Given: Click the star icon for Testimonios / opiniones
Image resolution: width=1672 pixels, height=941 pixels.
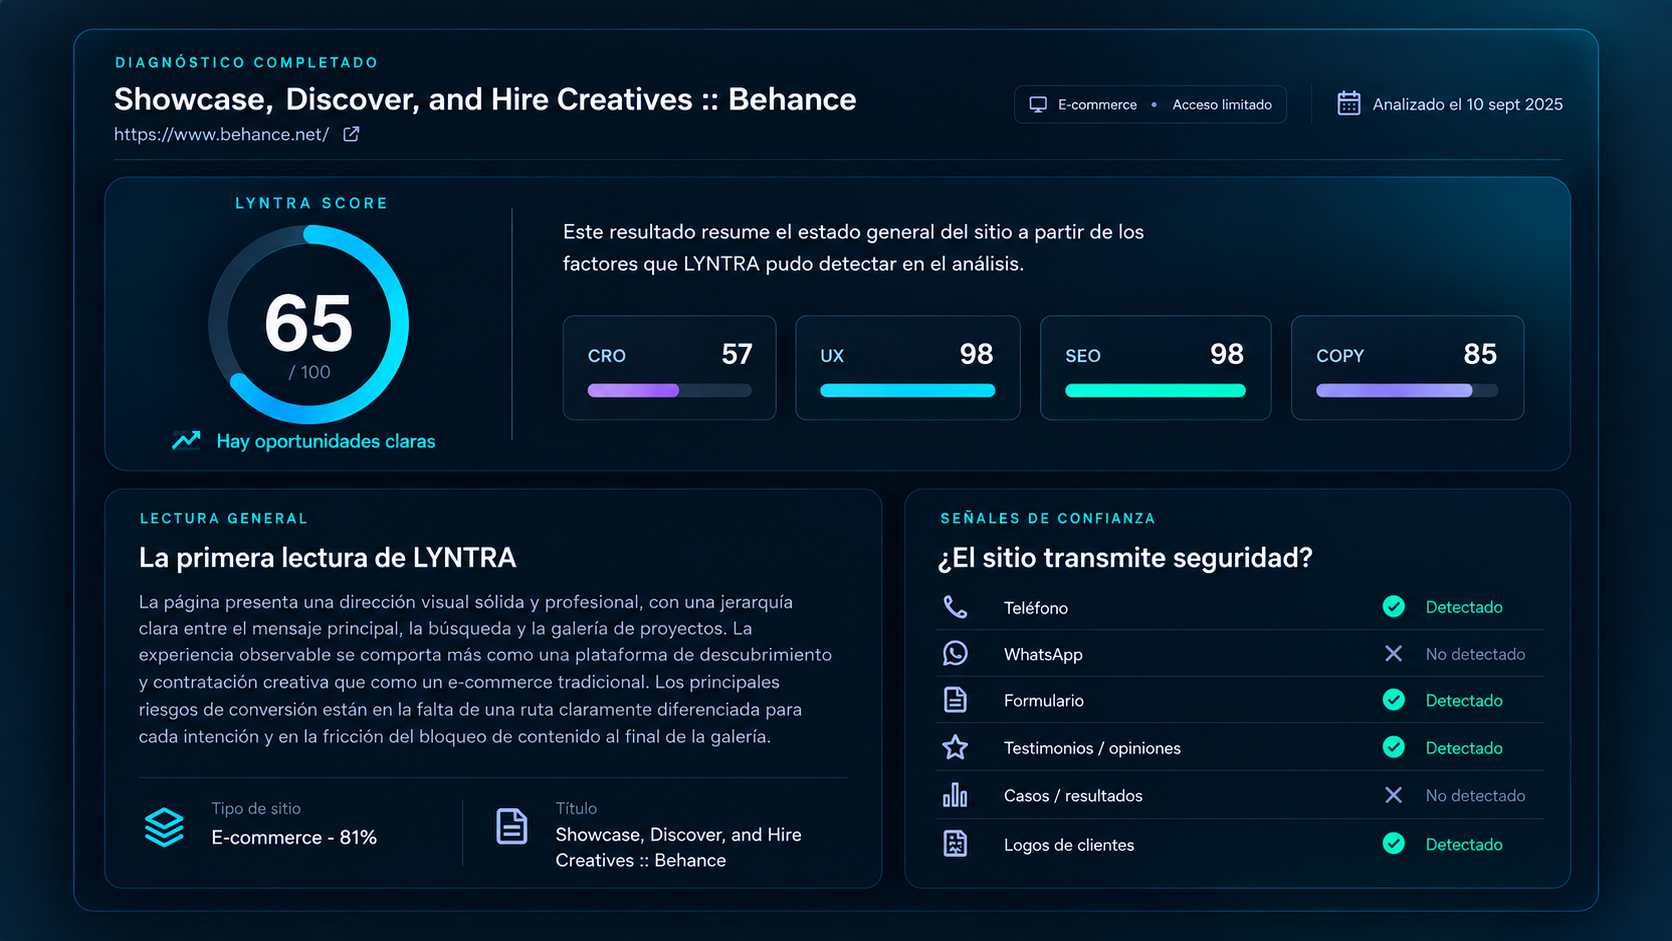Looking at the screenshot, I should click(x=955, y=747).
